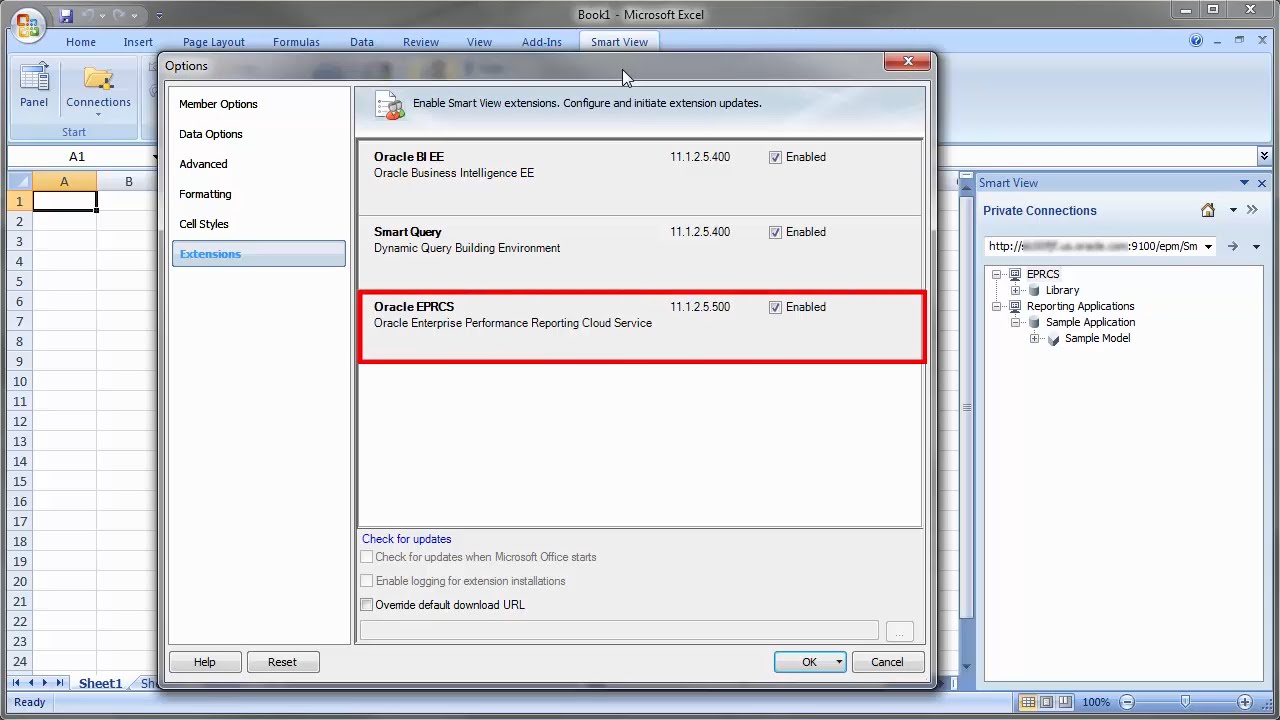Click the Save icon in Quick Access toolbar
Viewport: 1280px width, 720px height.
click(x=66, y=15)
